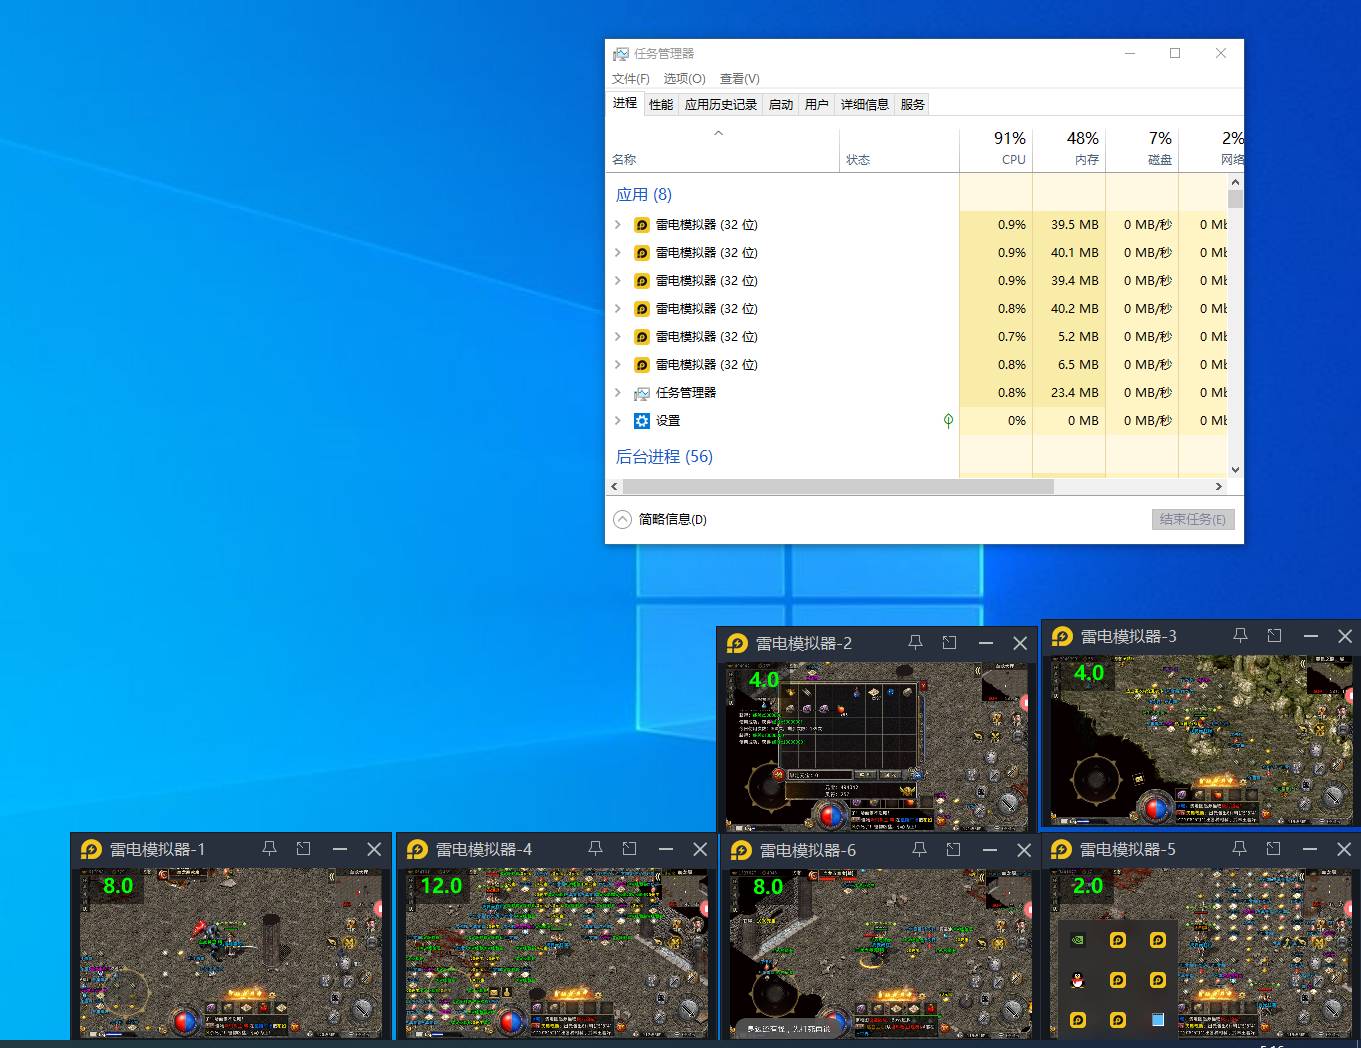Open the 文件(F) menu
The height and width of the screenshot is (1048, 1361).
[x=630, y=79]
